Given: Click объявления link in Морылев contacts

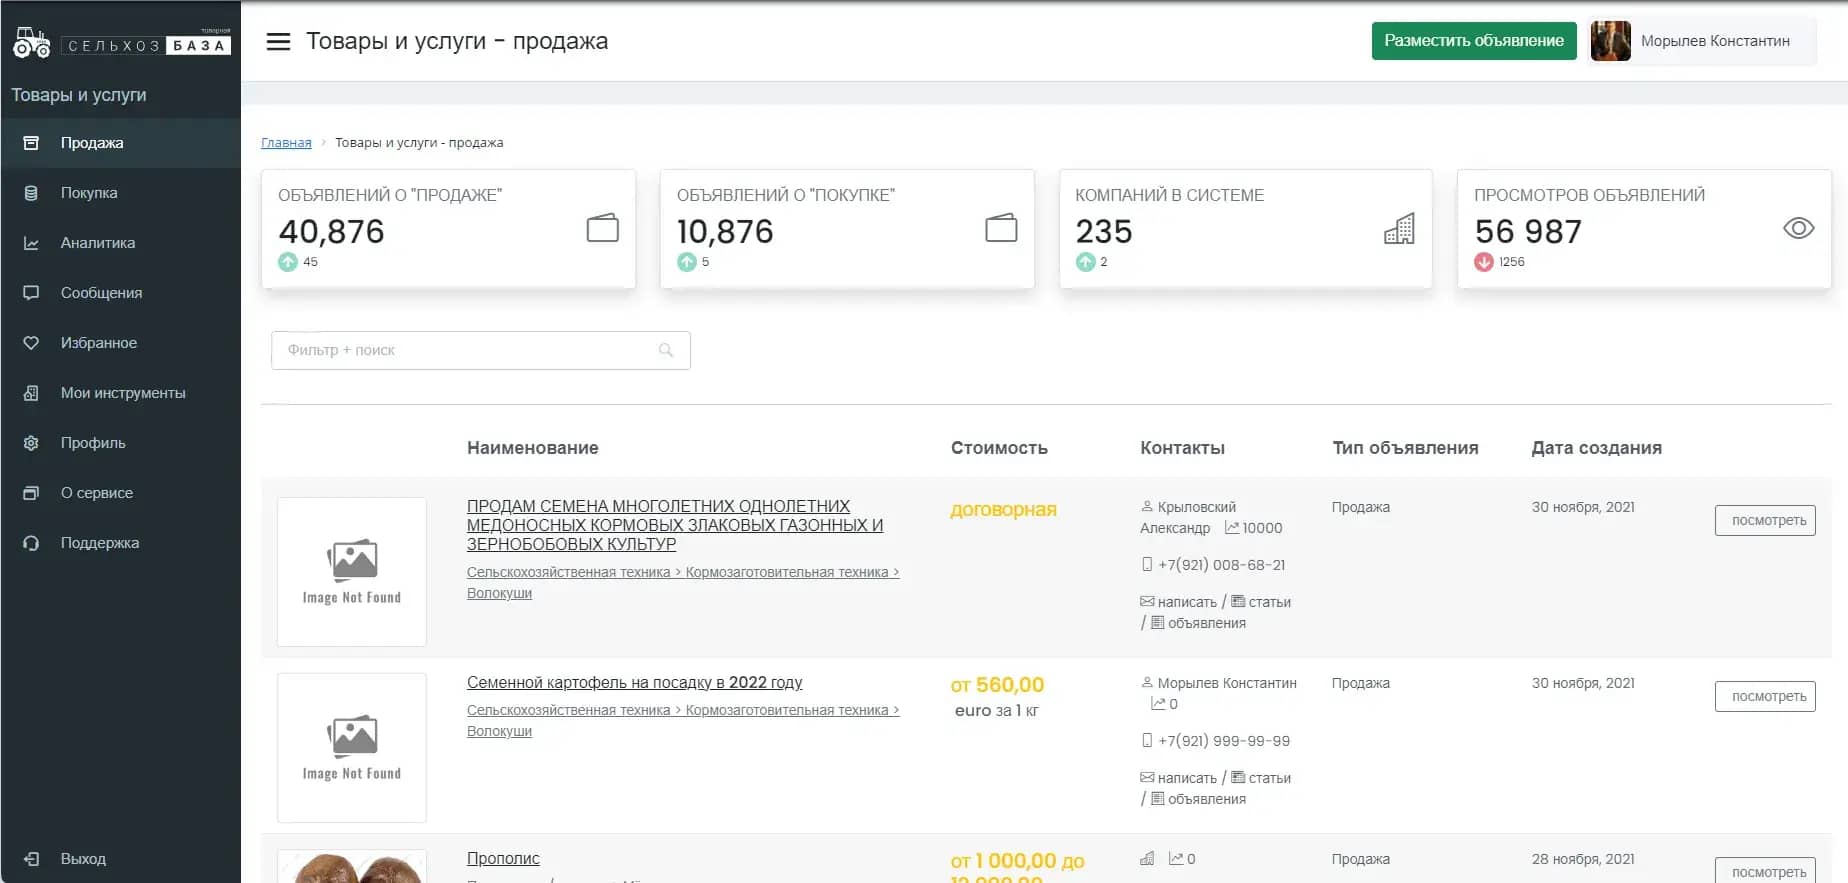Looking at the screenshot, I should click(1207, 799).
